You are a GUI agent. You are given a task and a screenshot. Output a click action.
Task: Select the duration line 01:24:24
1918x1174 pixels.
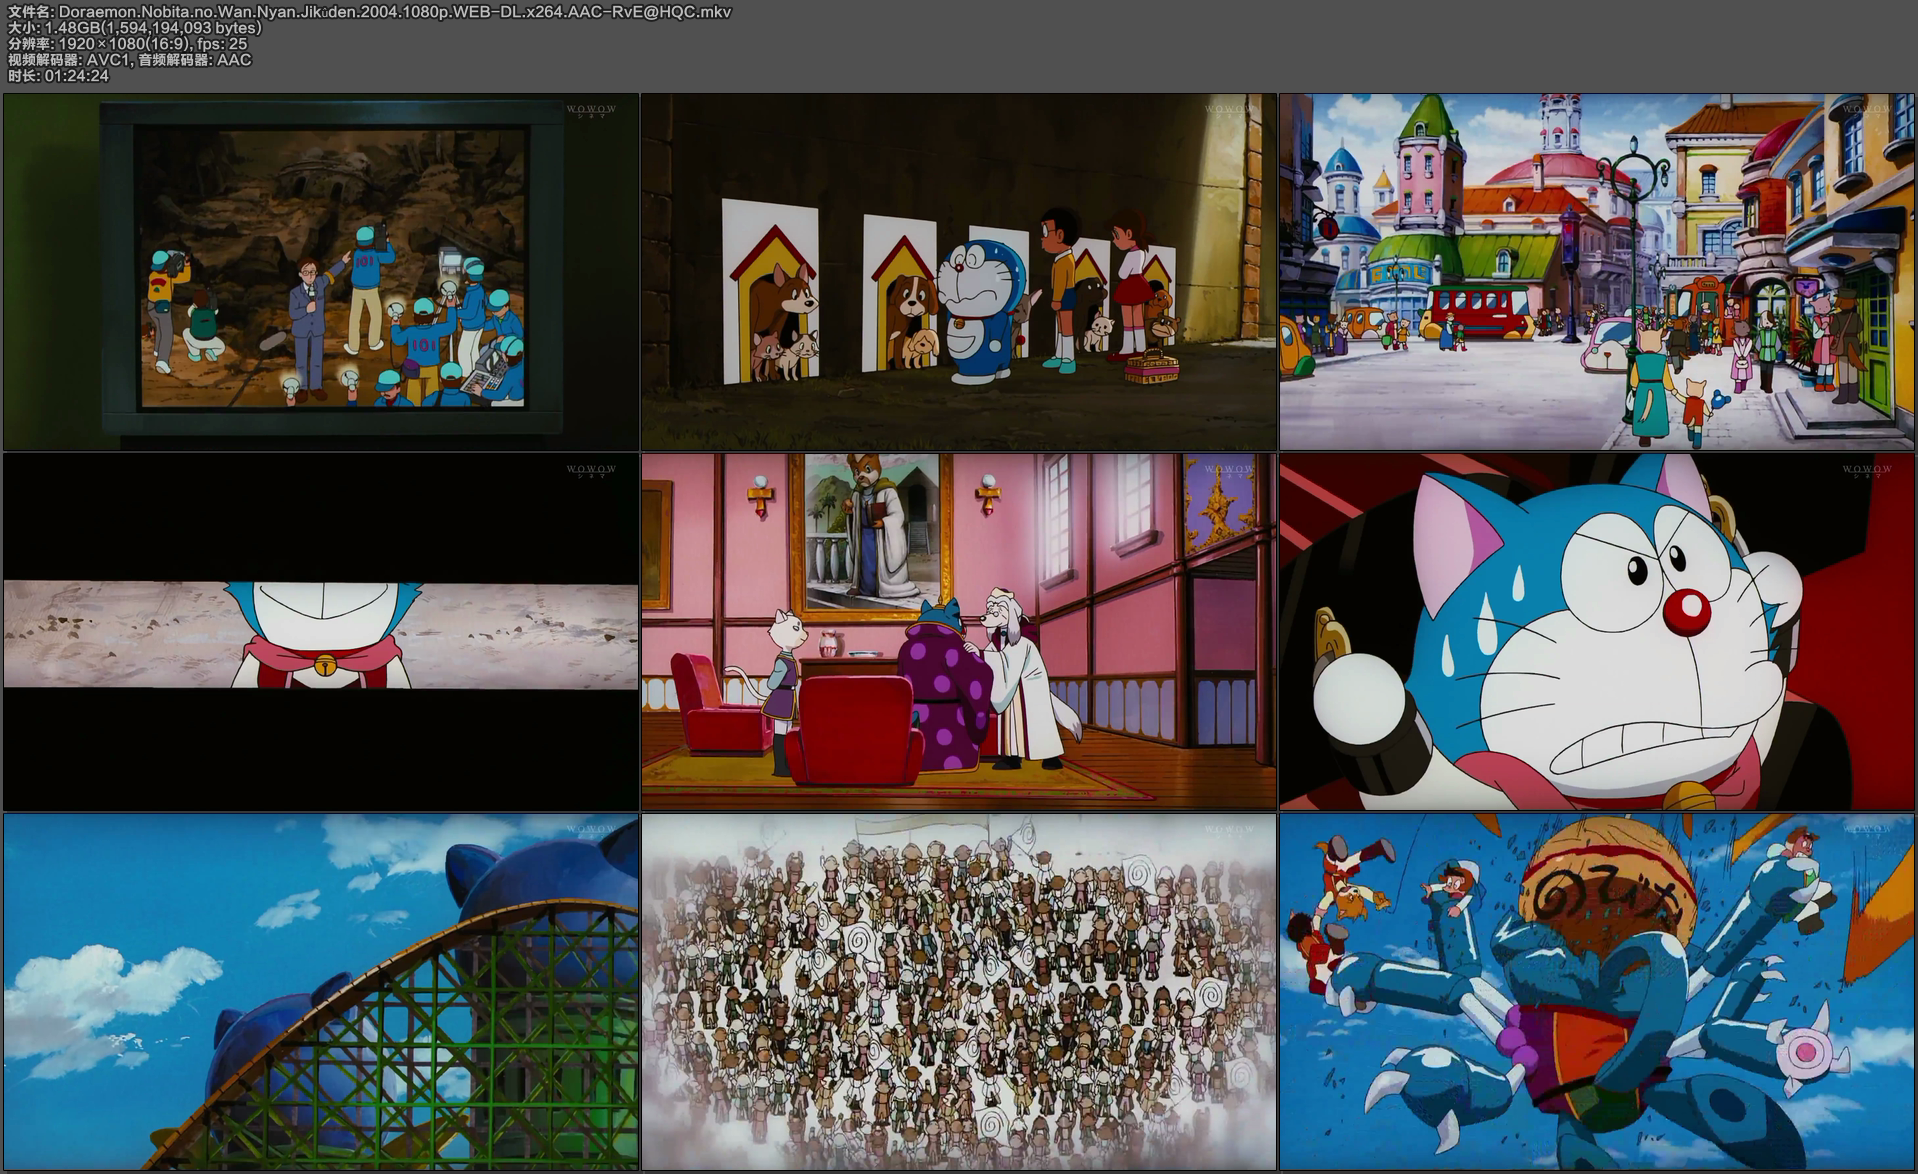coord(58,76)
